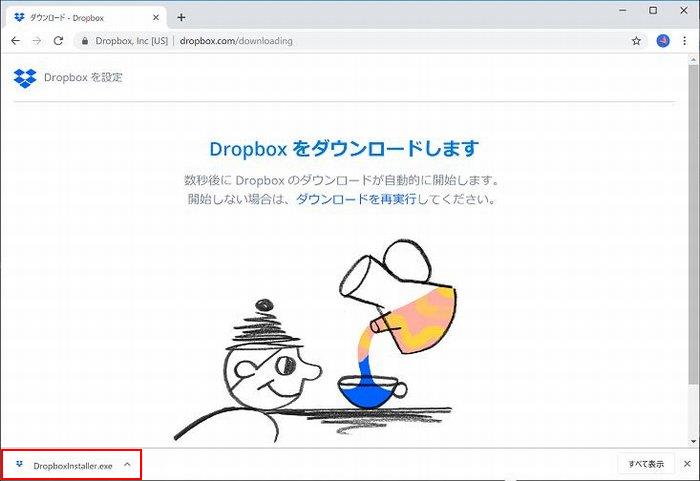Click the browser forward arrow
The height and width of the screenshot is (481, 700).
(x=37, y=41)
